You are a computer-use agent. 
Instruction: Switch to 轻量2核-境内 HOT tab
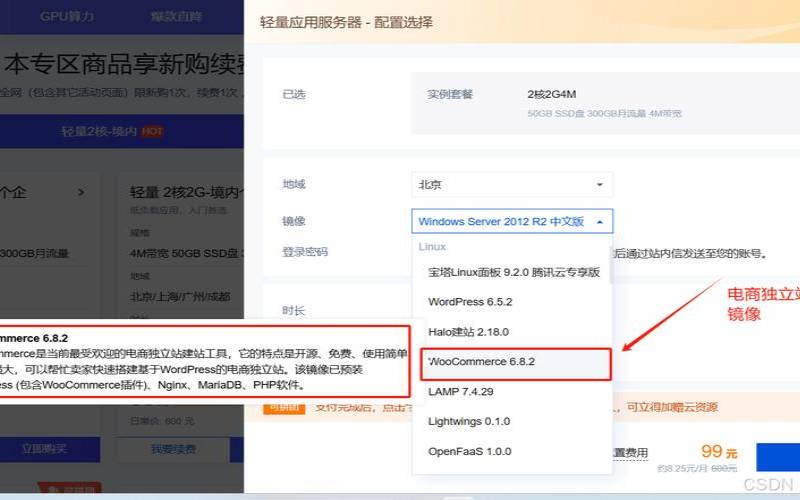112,132
